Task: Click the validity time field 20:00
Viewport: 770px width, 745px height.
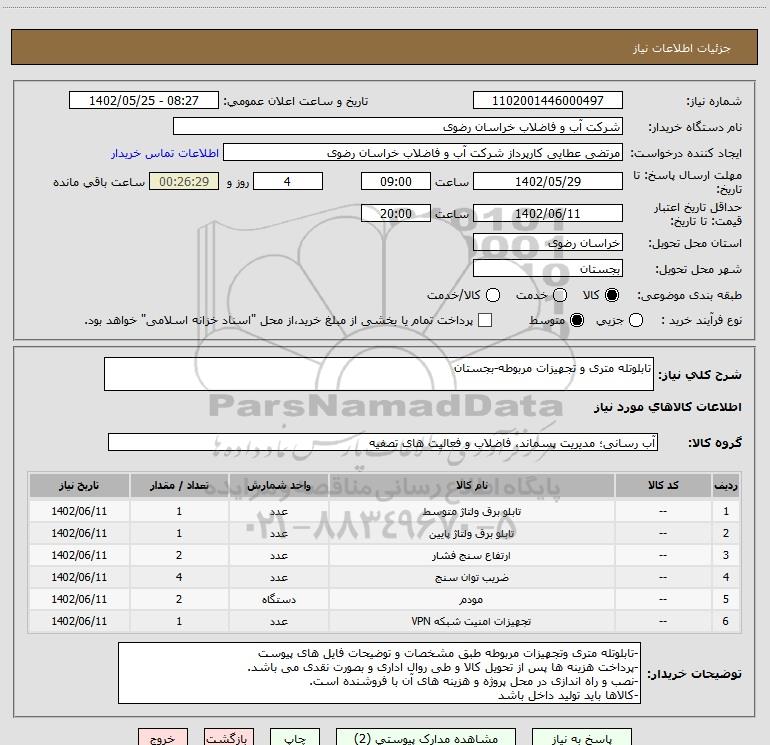Action: [x=396, y=213]
